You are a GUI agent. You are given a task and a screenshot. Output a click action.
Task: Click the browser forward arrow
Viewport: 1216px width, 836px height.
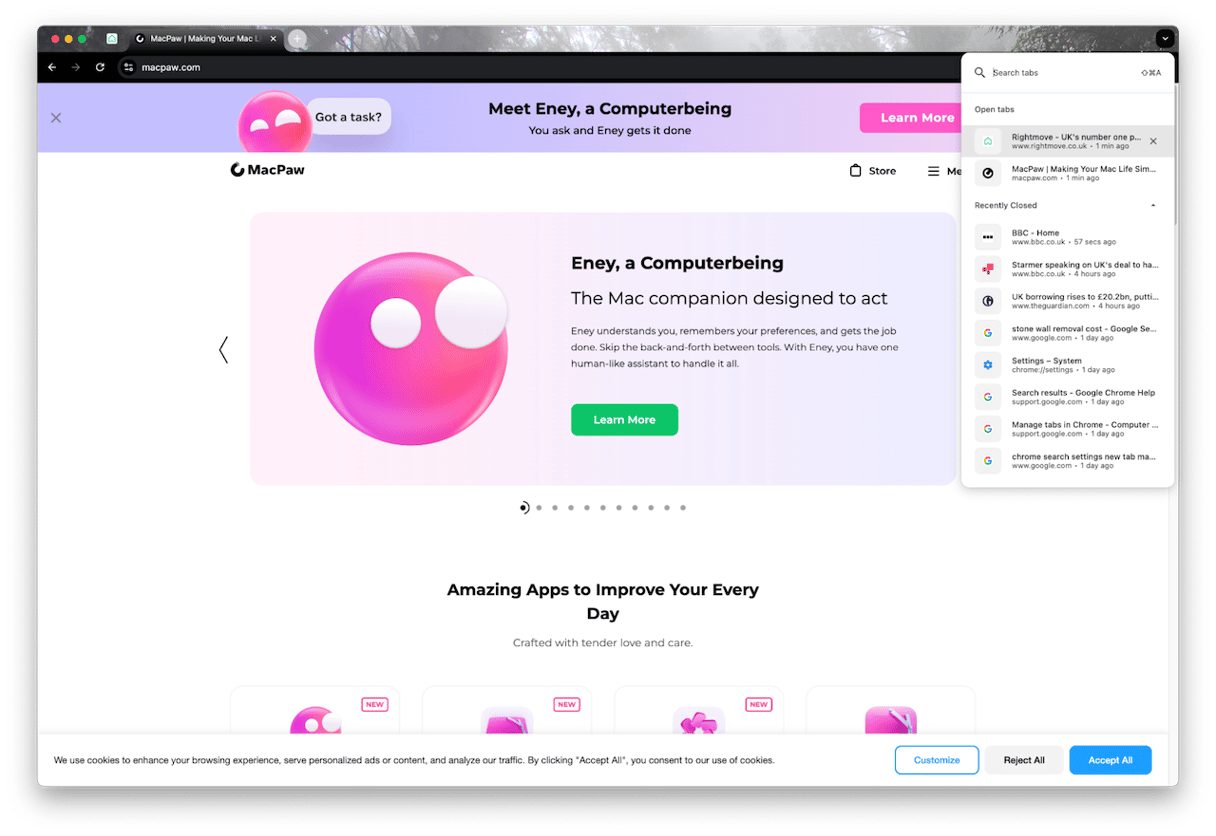75,67
